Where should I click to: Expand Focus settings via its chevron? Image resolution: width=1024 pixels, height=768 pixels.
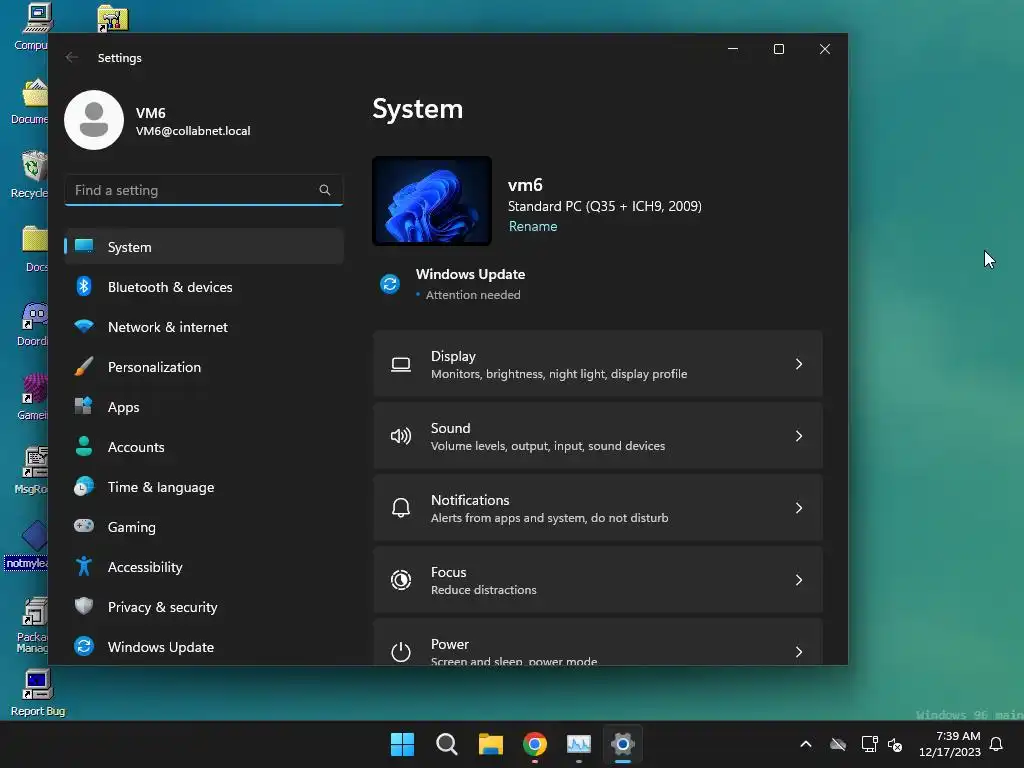click(x=799, y=579)
